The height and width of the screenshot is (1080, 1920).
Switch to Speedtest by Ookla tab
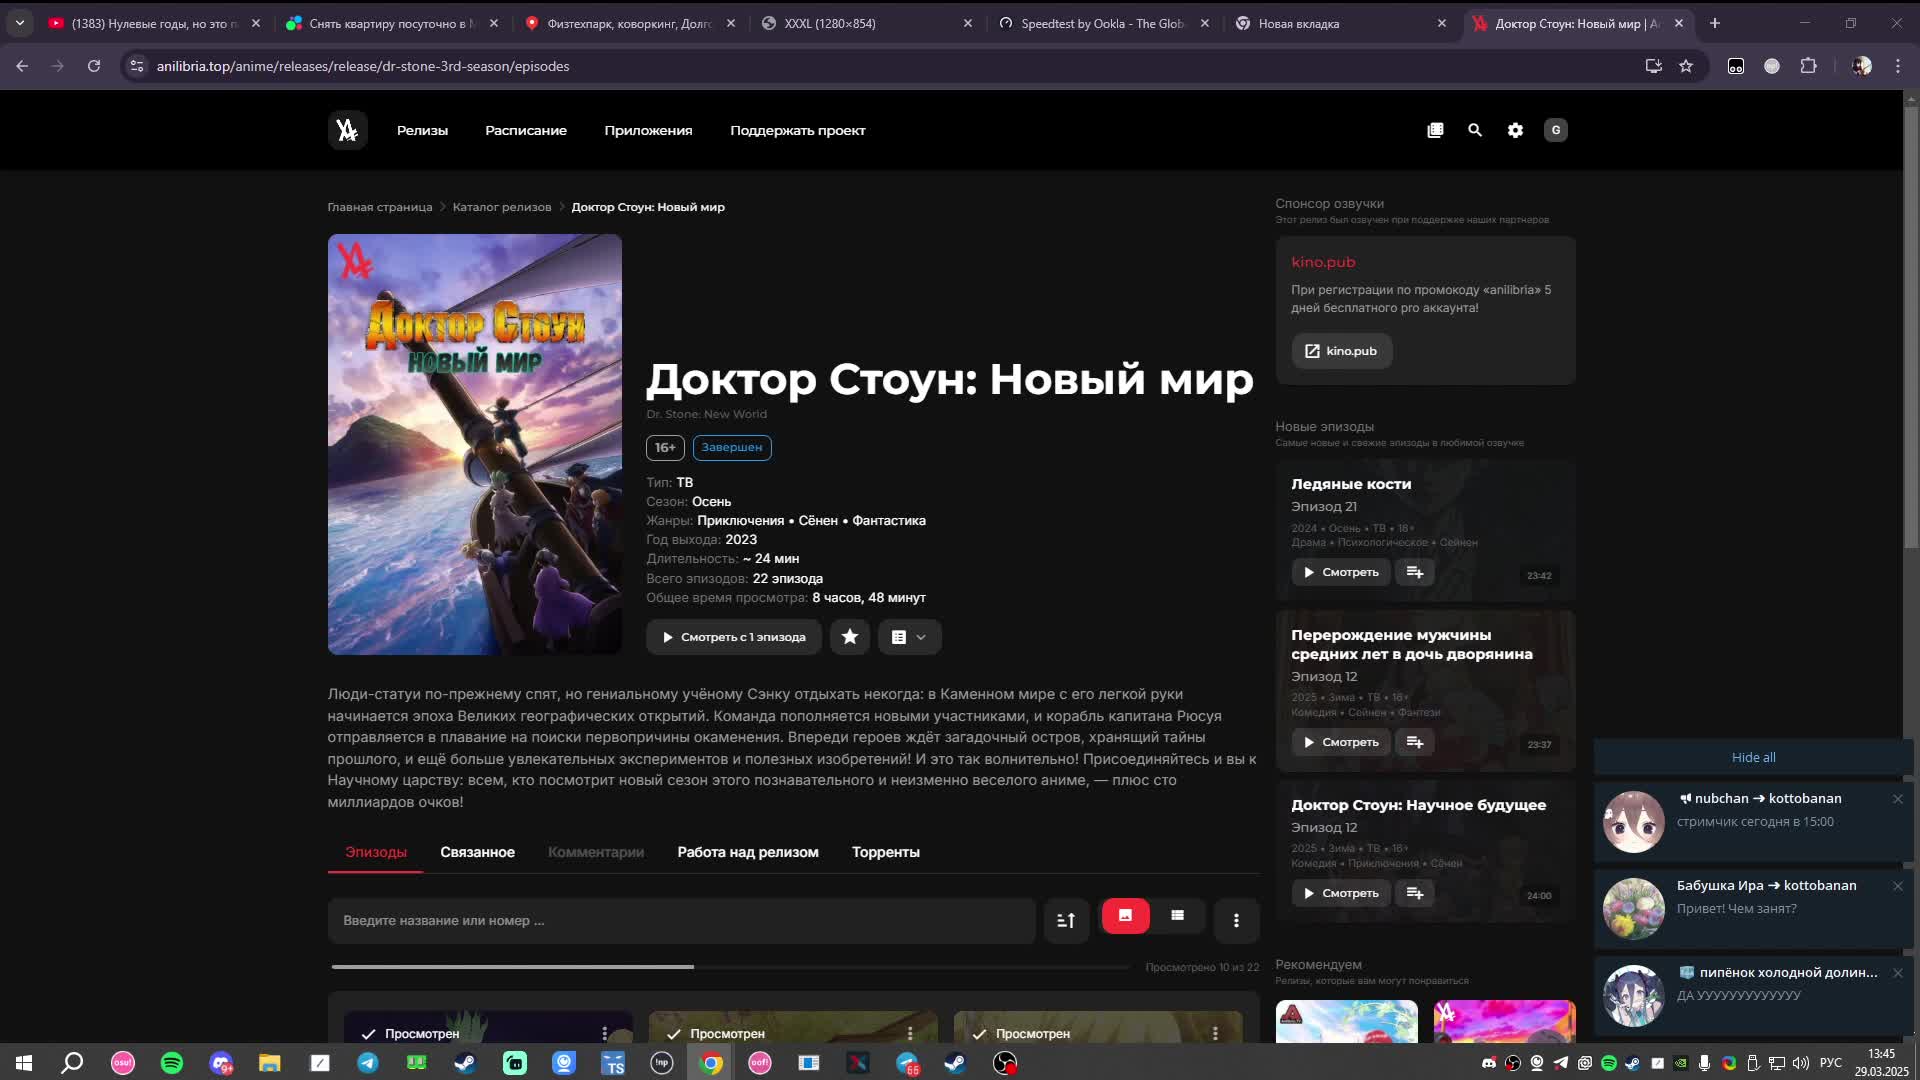1102,23
